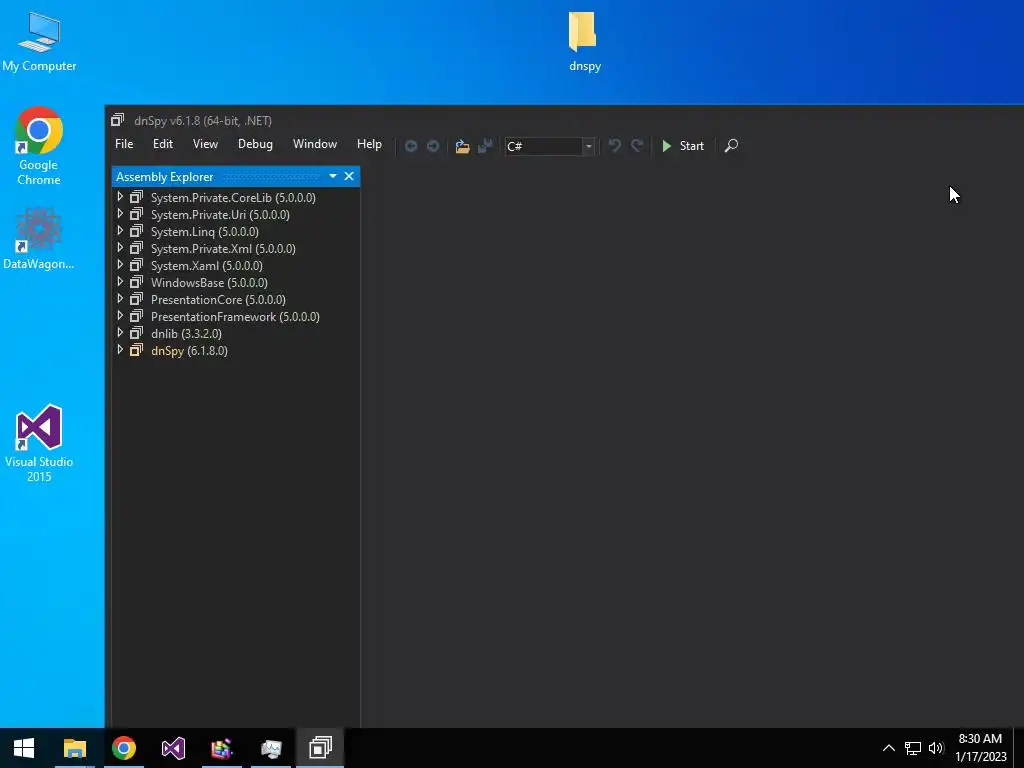Click the dnSpy title bar app icon
The image size is (1024, 768).
pos(118,120)
